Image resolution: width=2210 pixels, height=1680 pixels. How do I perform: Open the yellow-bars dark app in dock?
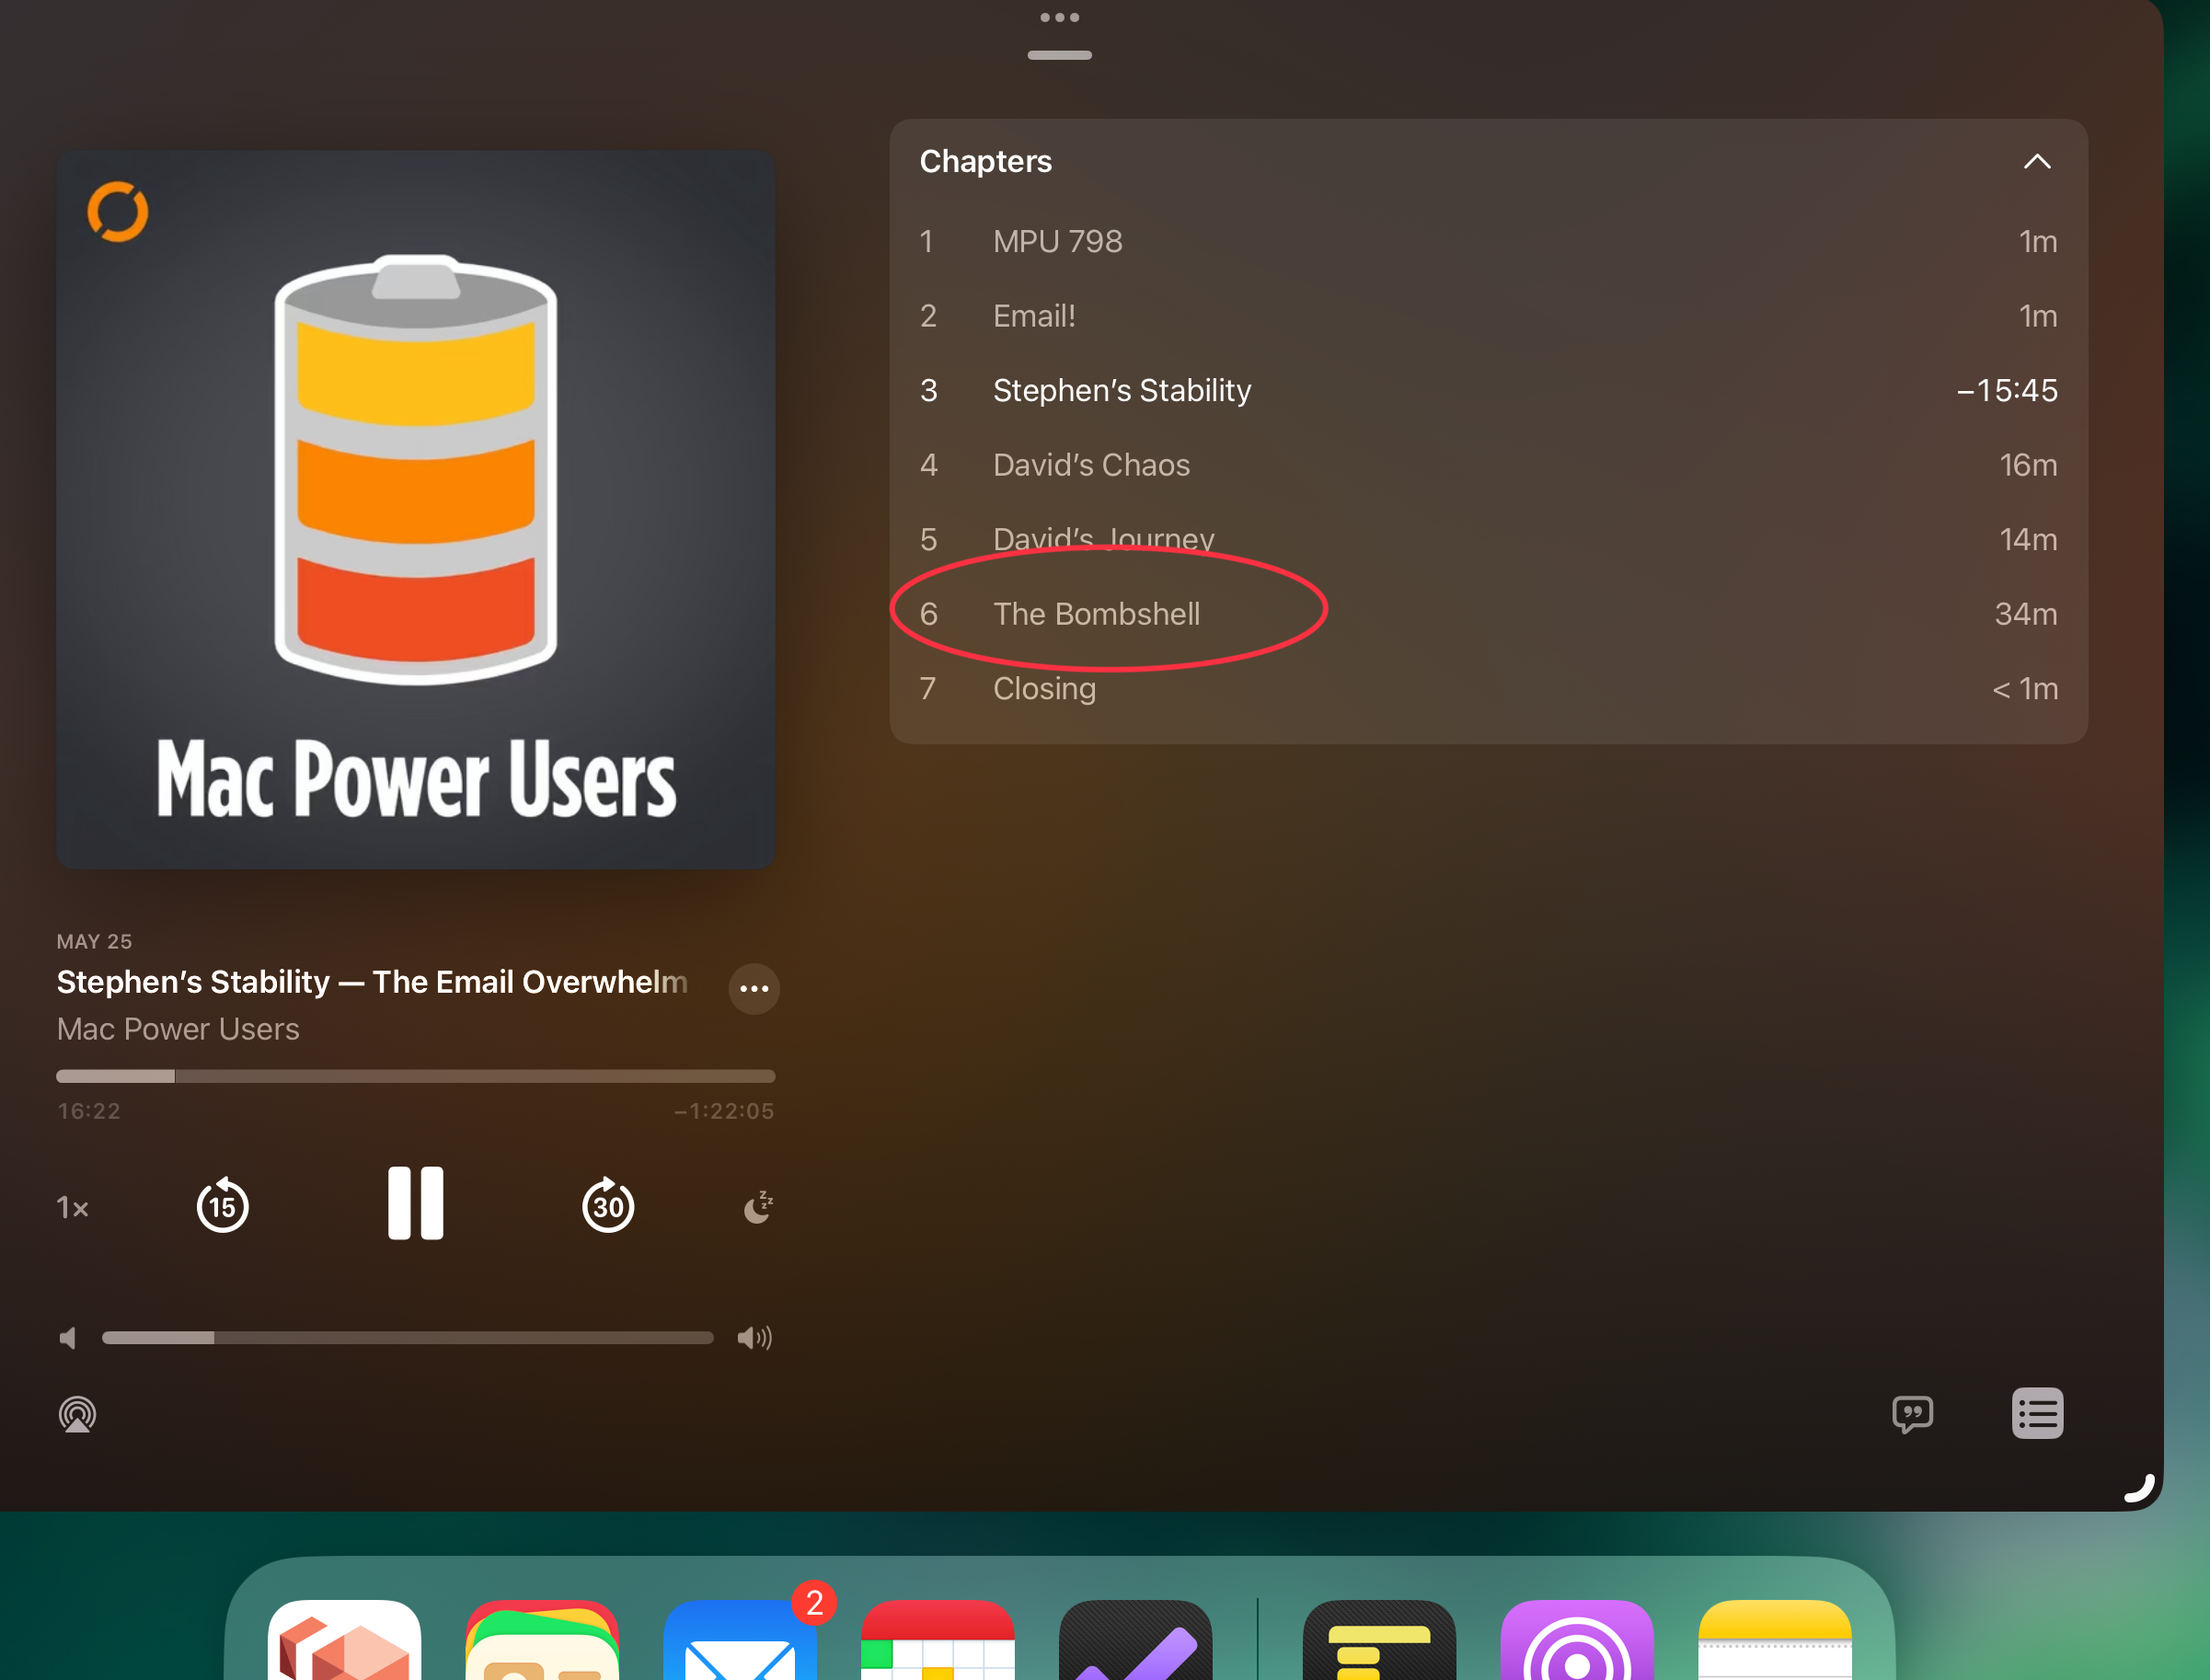click(1379, 1640)
